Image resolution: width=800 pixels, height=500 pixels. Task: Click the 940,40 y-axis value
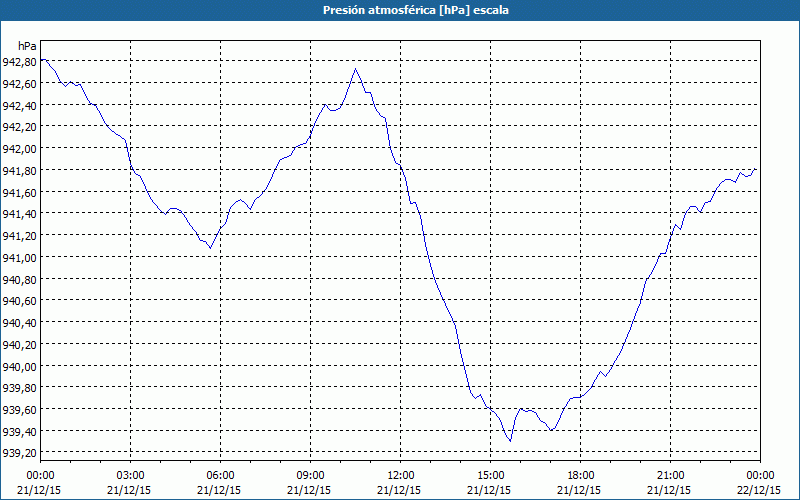19,322
